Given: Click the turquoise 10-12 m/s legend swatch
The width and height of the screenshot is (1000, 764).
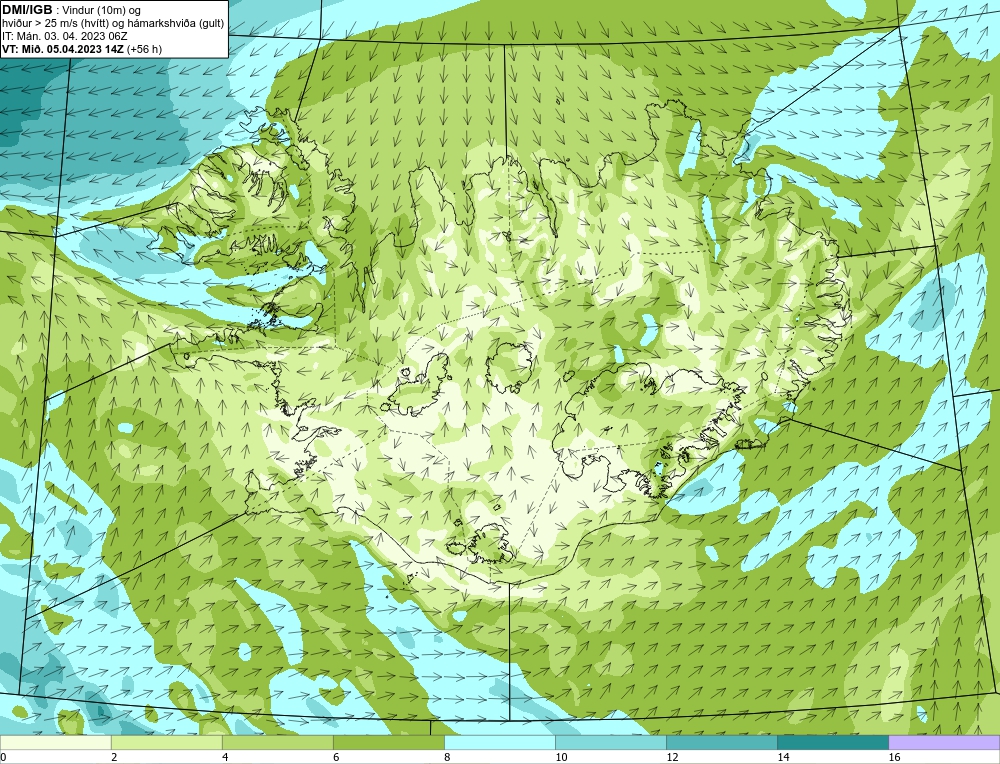Looking at the screenshot, I should [x=611, y=742].
